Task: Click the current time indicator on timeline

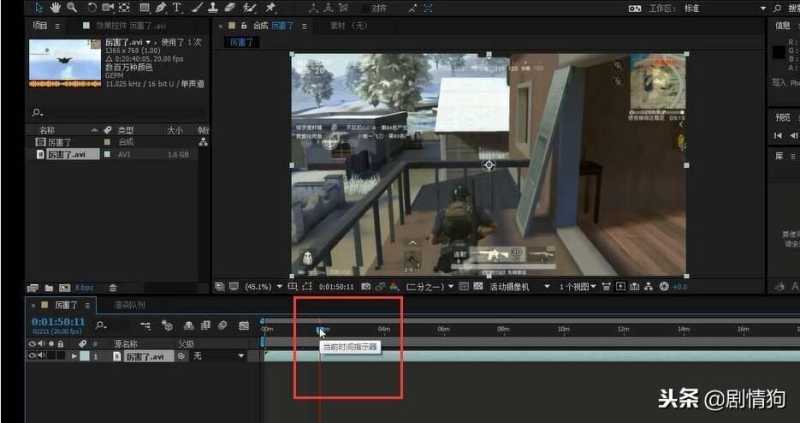Action: [x=320, y=328]
